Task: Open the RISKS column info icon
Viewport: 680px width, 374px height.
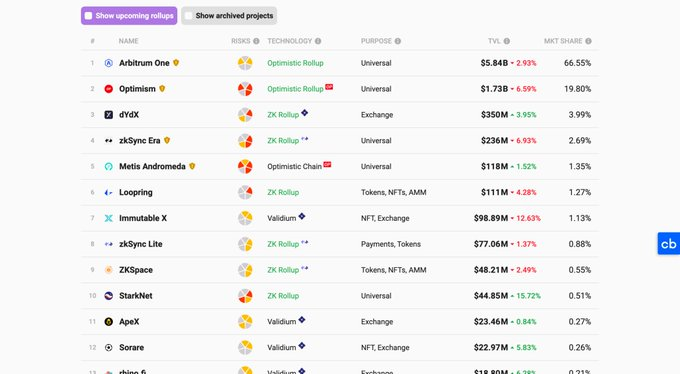Action: [x=256, y=41]
